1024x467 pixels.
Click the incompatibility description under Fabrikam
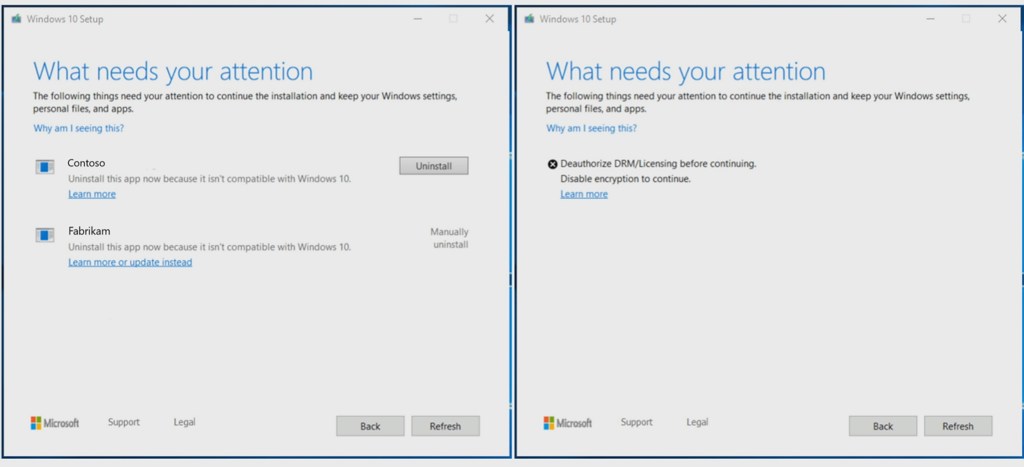click(210, 247)
